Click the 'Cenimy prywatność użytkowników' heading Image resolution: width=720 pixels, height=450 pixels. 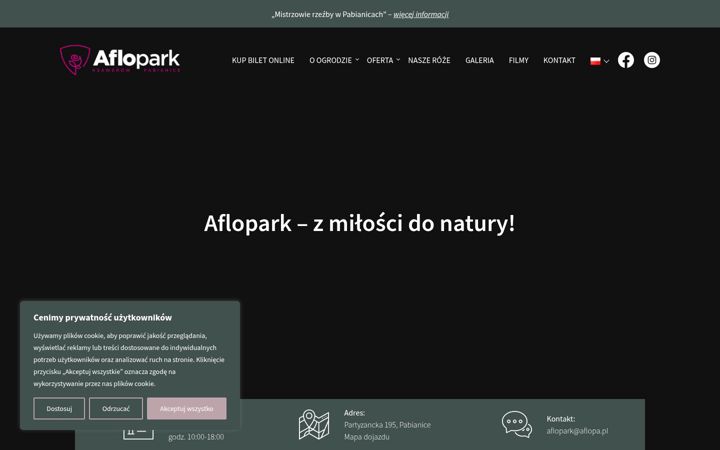tap(102, 317)
